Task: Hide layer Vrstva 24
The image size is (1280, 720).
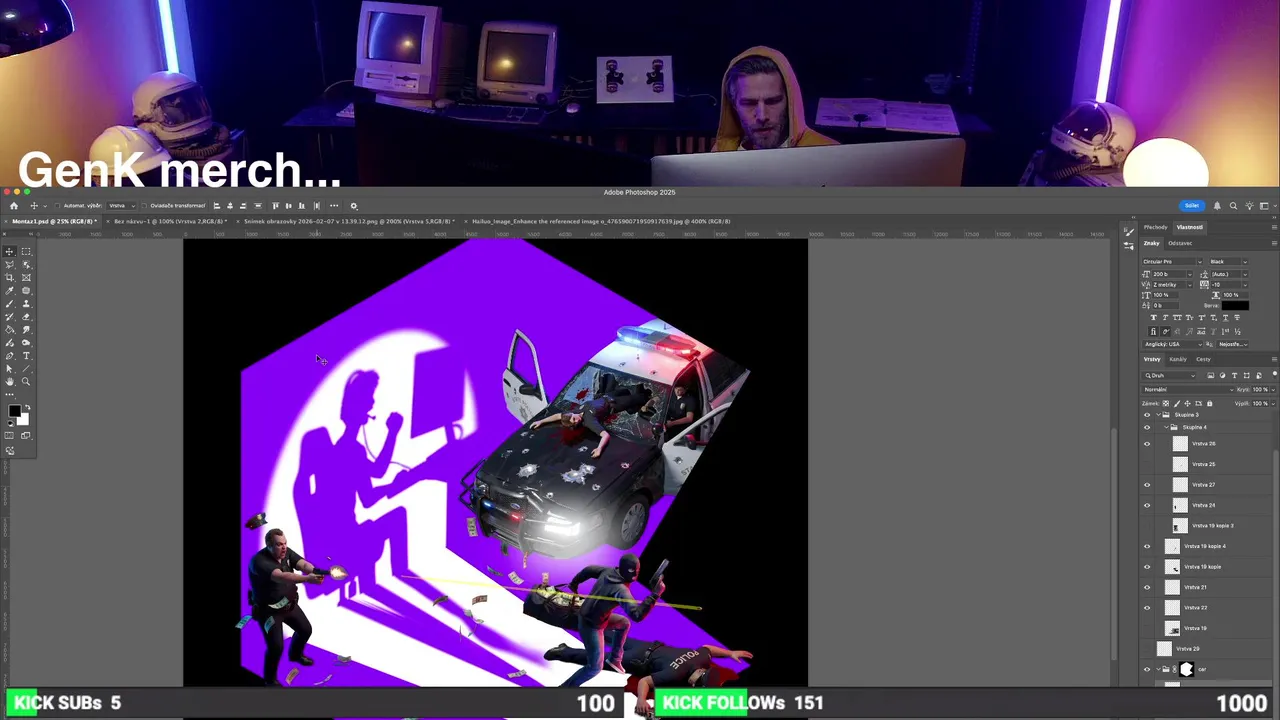Action: click(1147, 505)
